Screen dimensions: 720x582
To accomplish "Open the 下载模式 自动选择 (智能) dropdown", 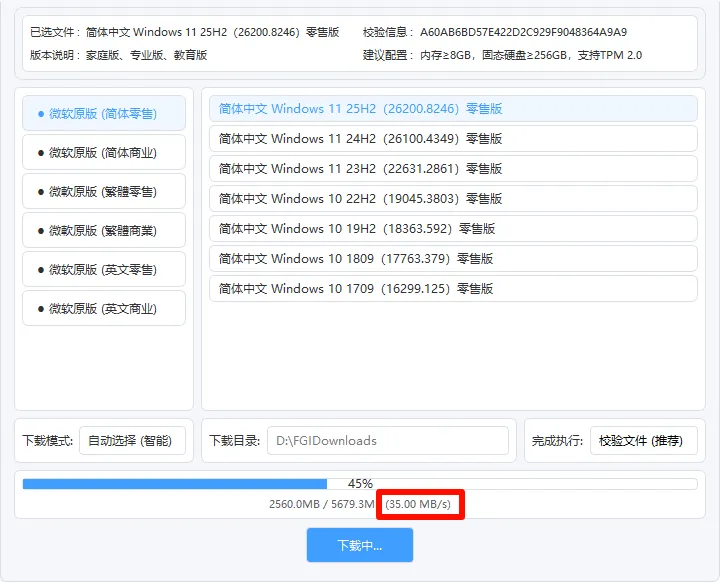I will tap(132, 441).
